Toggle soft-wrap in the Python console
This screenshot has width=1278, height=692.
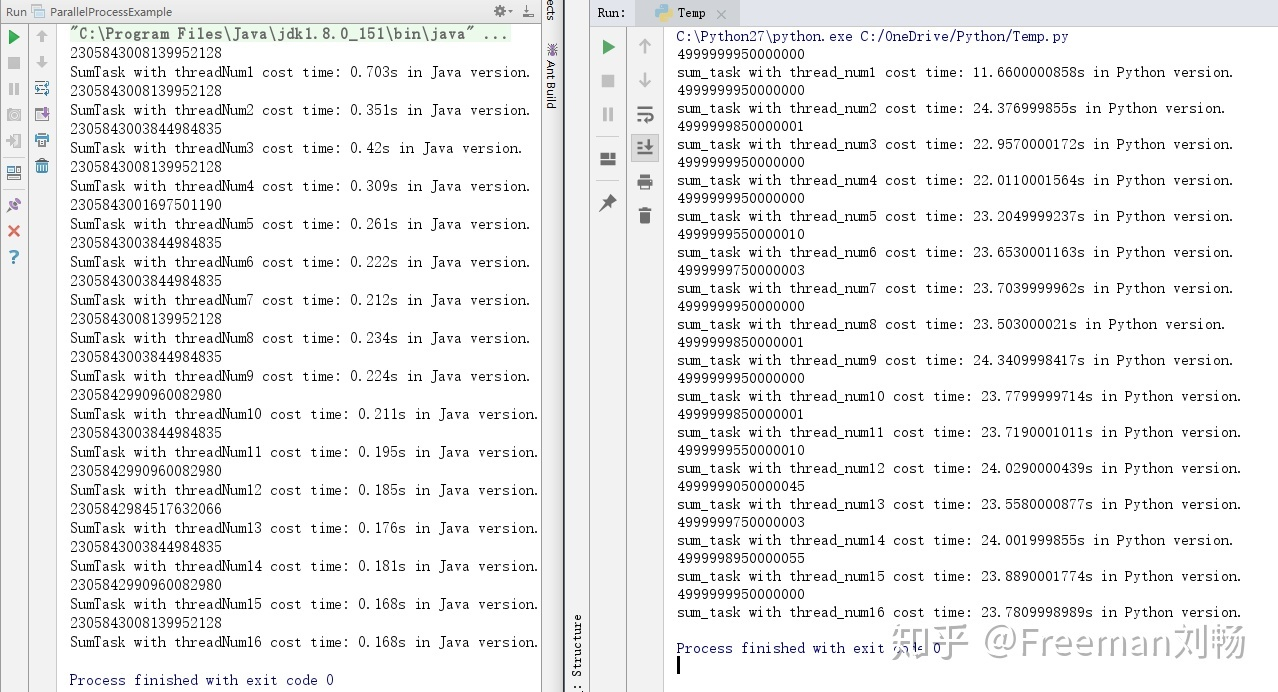tap(645, 114)
